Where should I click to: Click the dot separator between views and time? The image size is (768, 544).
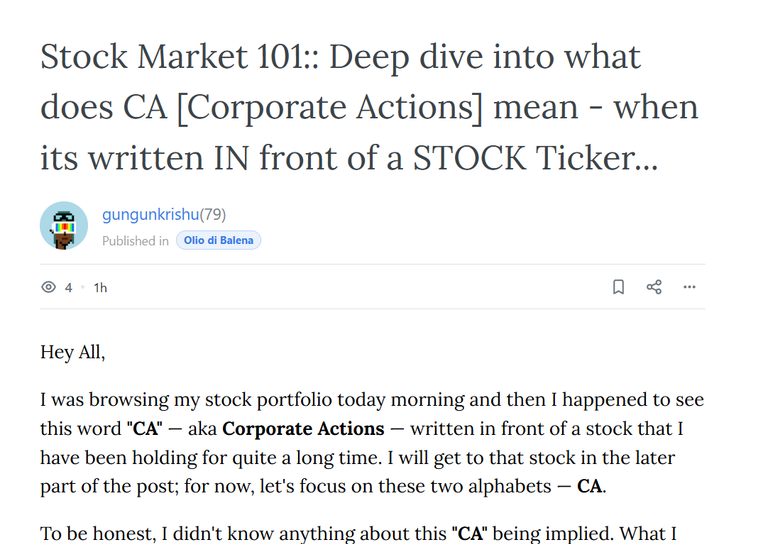coord(83,287)
